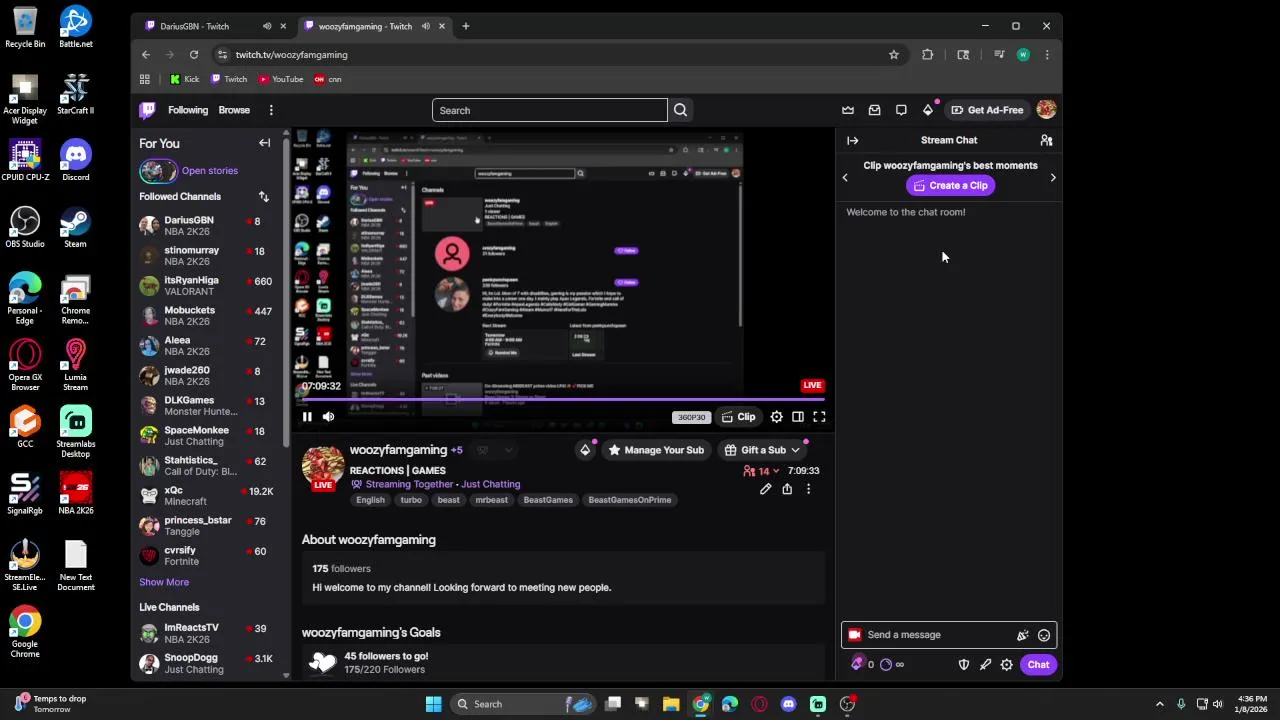Click the mod sword icon in chat

point(985,665)
